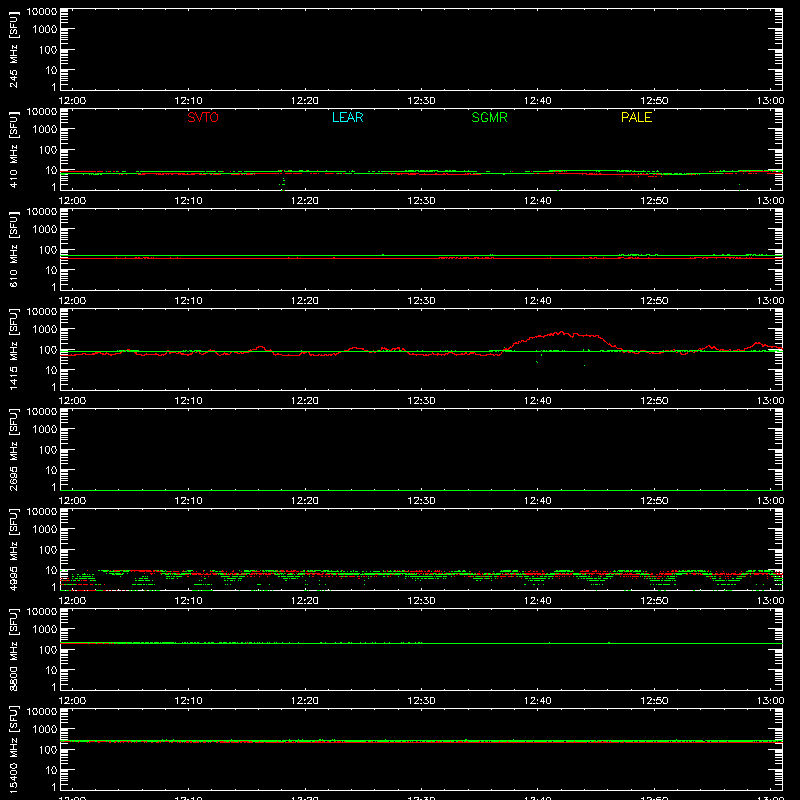Select the 2695 MHz [SFU] axis title
The height and width of the screenshot is (800, 800).
click(13, 449)
